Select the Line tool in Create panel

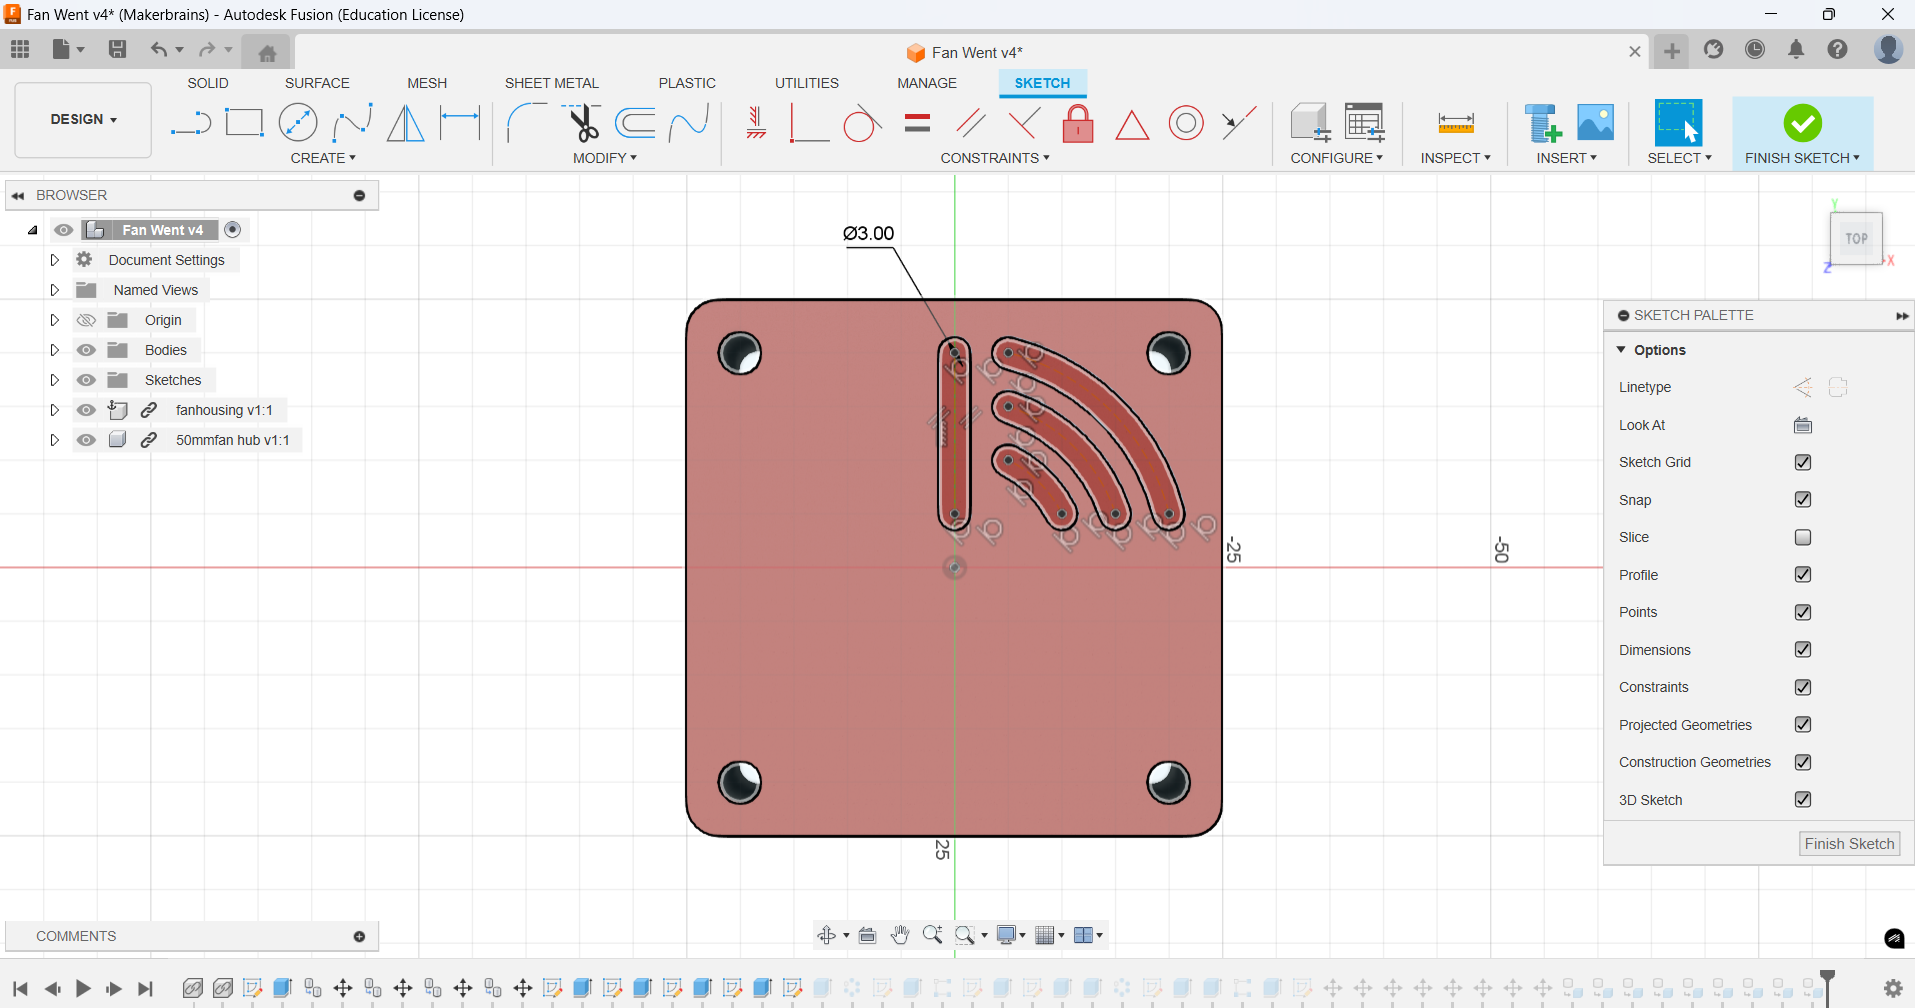190,122
